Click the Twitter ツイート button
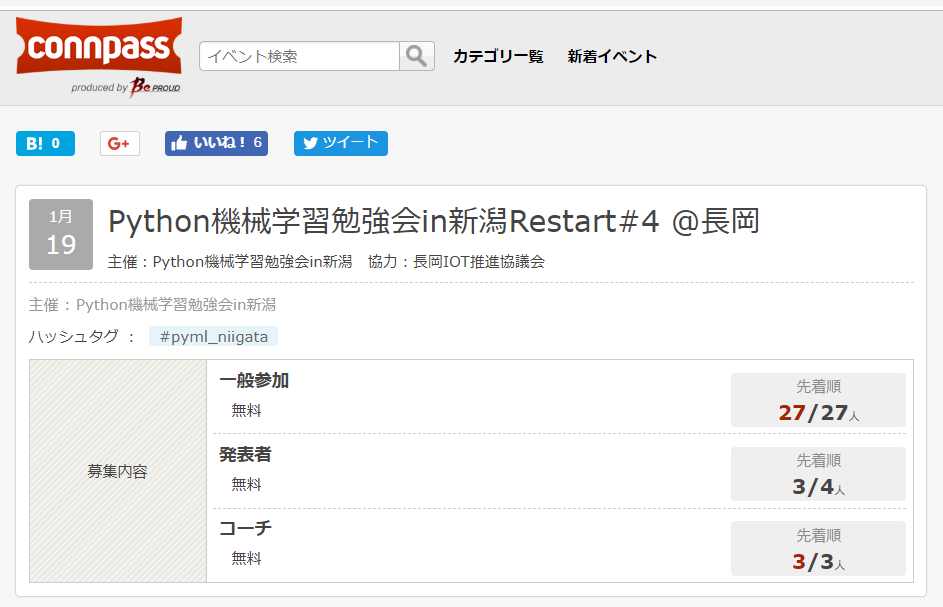Image resolution: width=943 pixels, height=607 pixels. 340,143
